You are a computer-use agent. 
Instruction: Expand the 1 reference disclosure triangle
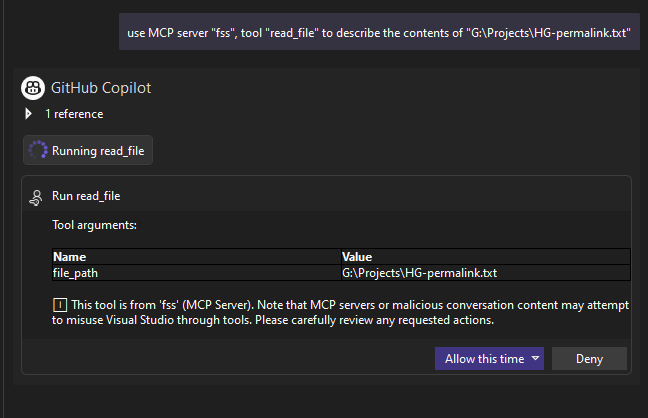tap(28, 114)
